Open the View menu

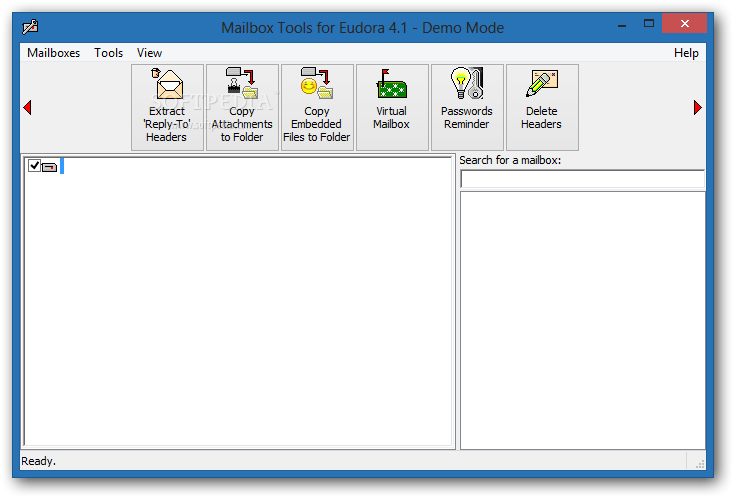point(149,53)
